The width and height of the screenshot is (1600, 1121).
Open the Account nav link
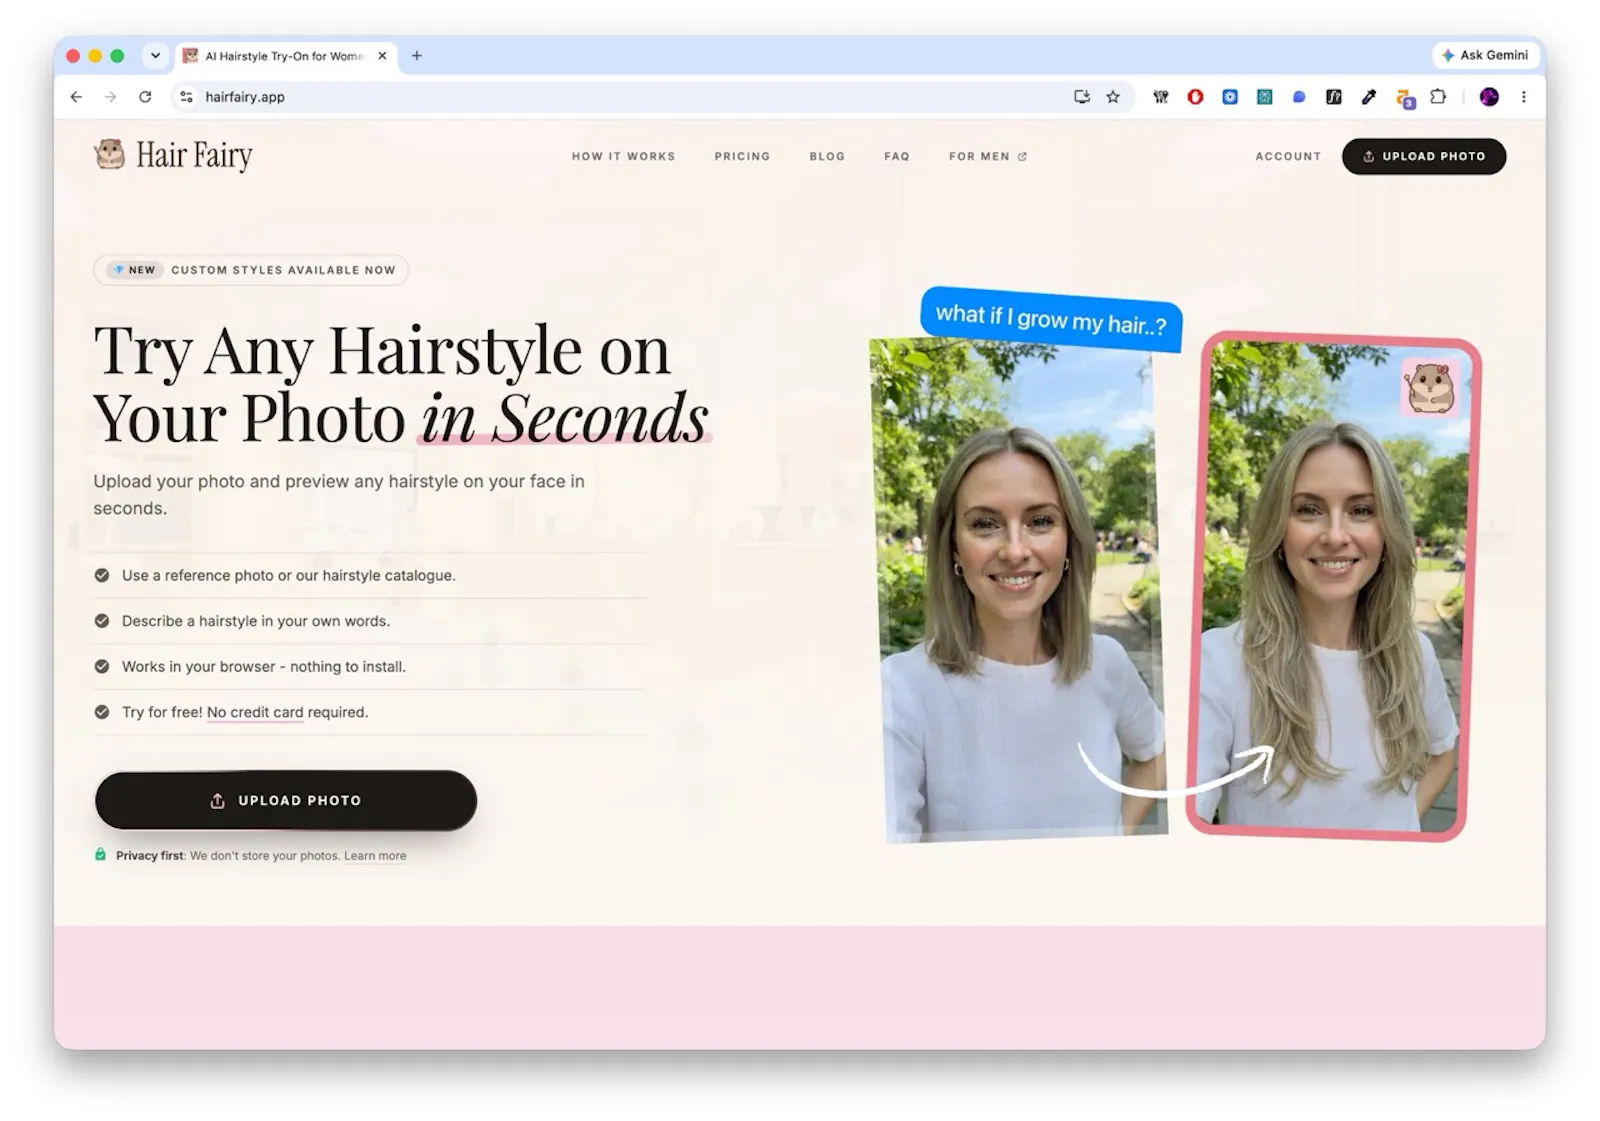pos(1288,156)
